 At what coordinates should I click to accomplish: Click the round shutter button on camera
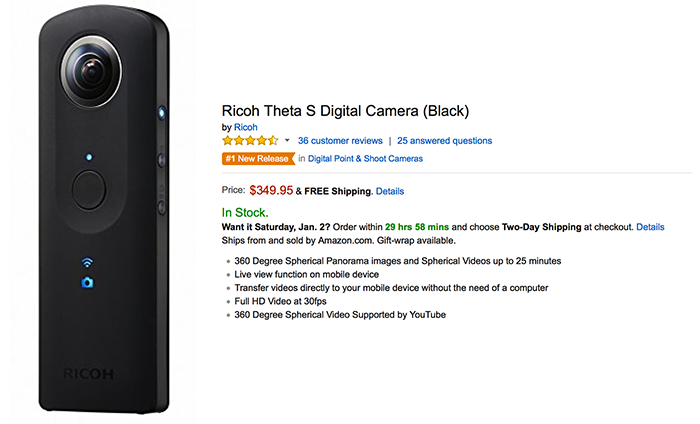point(89,190)
